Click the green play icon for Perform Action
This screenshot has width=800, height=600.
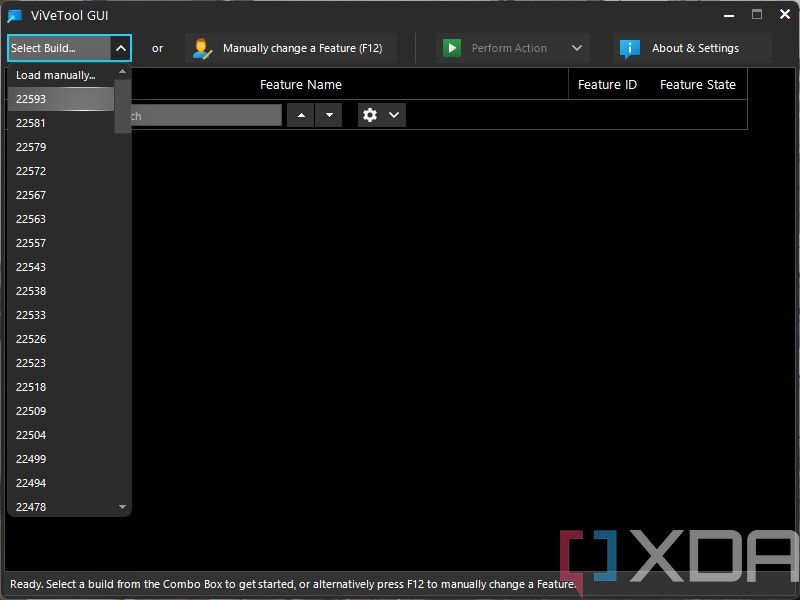click(452, 48)
